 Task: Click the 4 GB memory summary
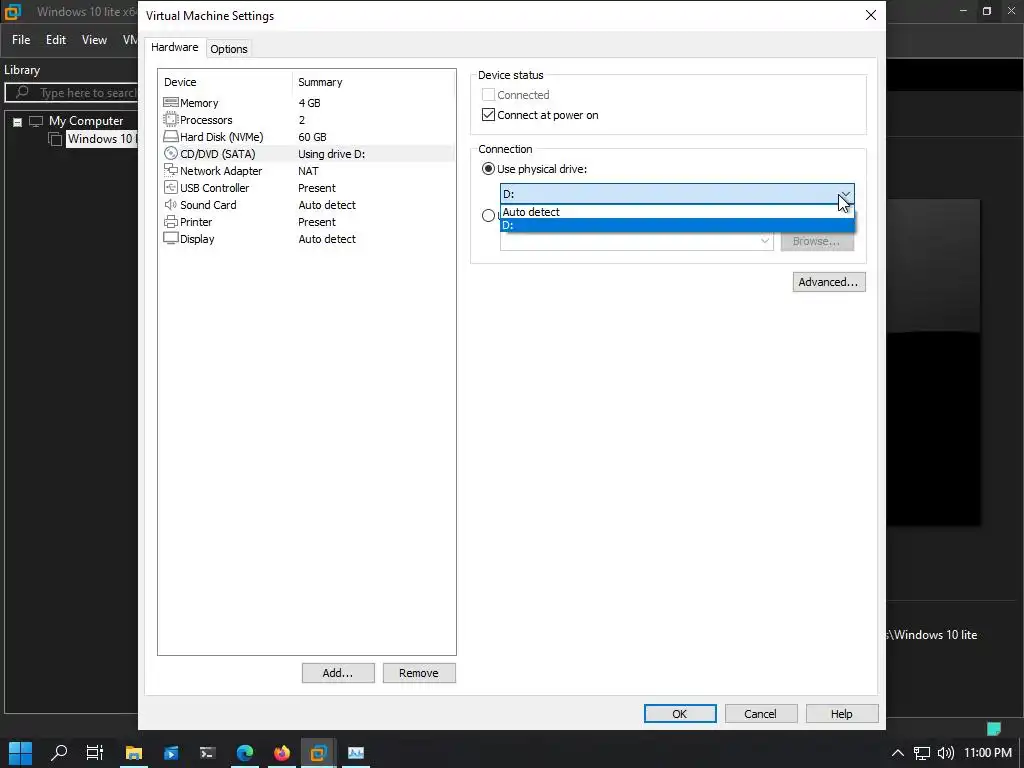[x=309, y=103]
